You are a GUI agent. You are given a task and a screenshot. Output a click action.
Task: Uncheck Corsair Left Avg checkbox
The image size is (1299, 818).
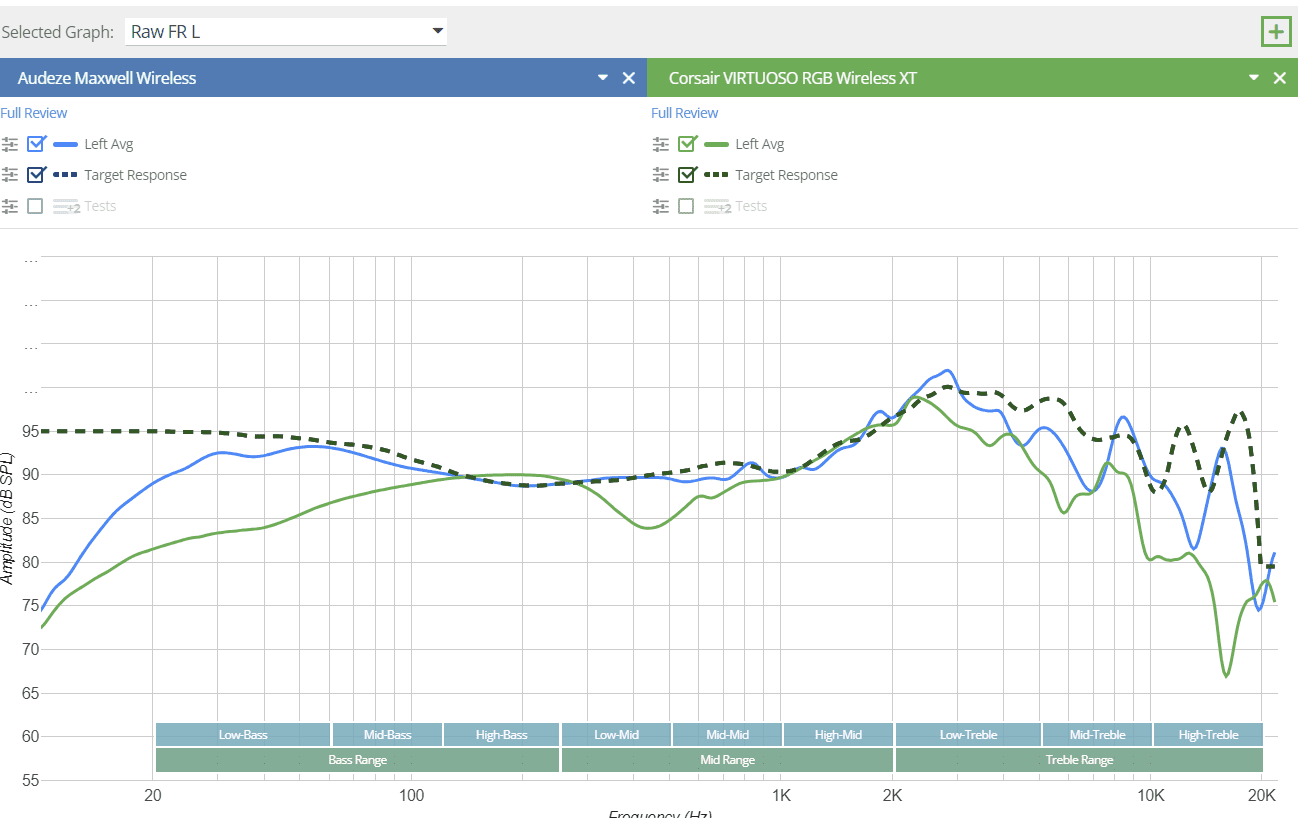tap(687, 144)
